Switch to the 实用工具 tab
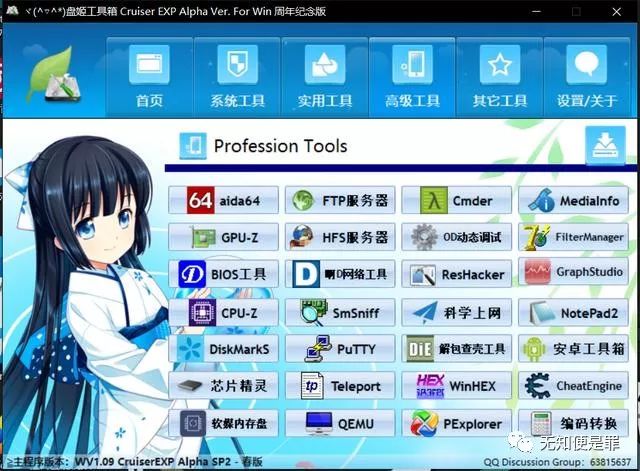This screenshot has width=640, height=471. [325, 77]
